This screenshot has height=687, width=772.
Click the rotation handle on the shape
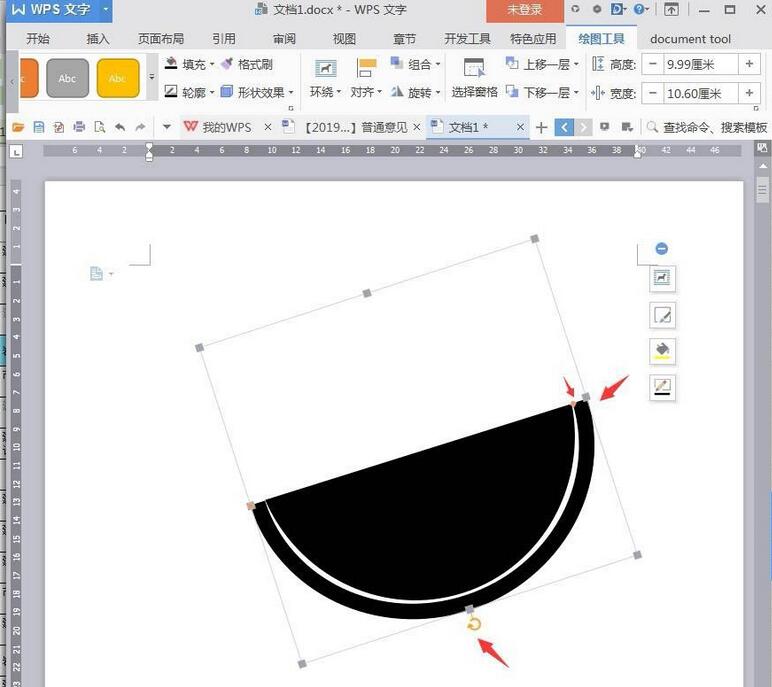click(474, 624)
